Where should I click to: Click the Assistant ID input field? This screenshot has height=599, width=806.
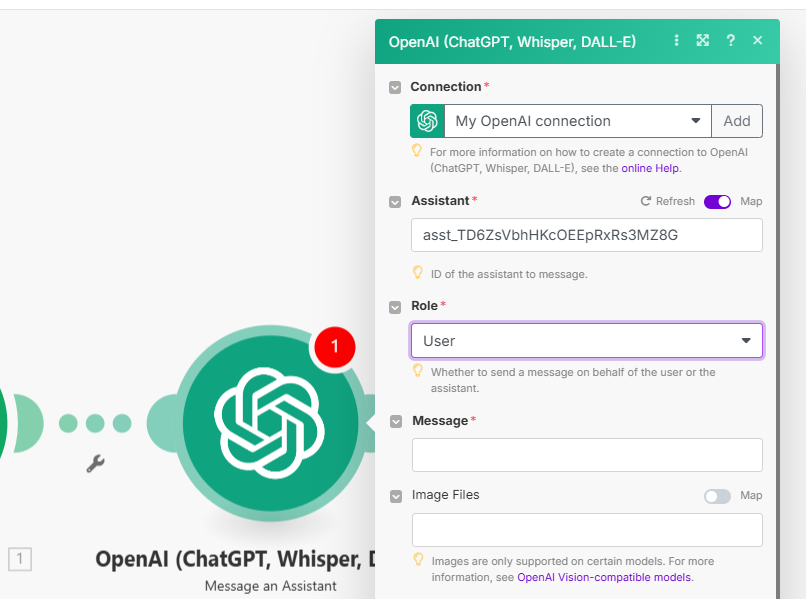click(x=587, y=235)
